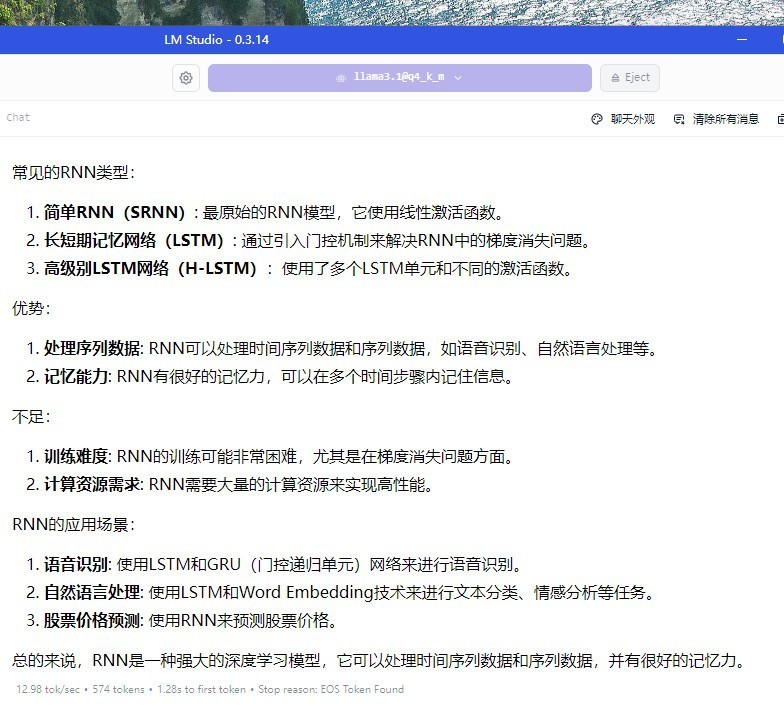
Task: Click list item 高级别LSTM网络（H-LSTM）
Action: click(300, 268)
